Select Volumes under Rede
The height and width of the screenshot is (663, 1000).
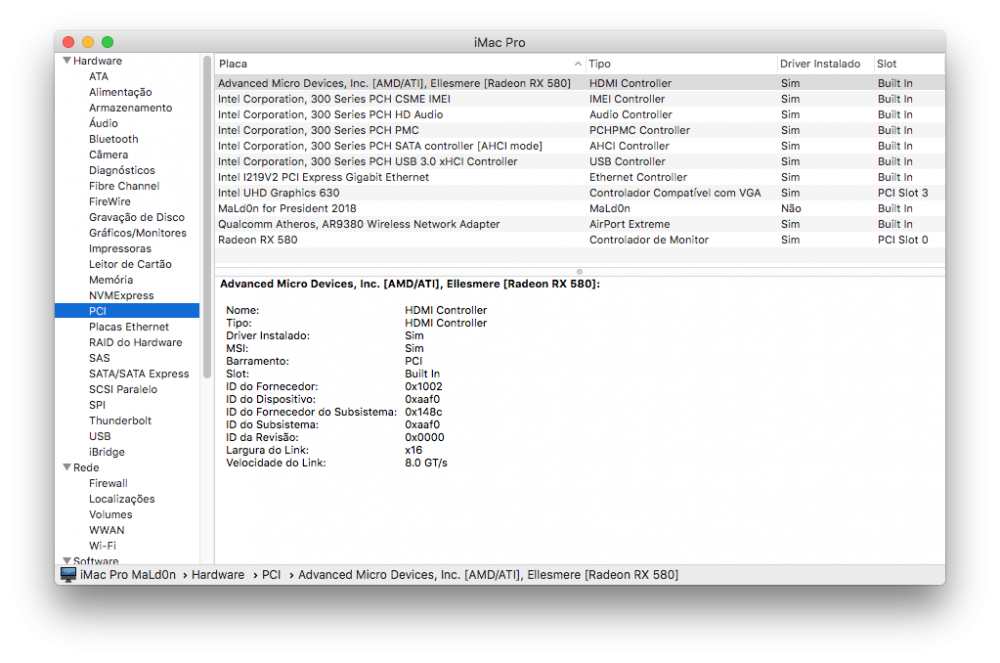[111, 514]
